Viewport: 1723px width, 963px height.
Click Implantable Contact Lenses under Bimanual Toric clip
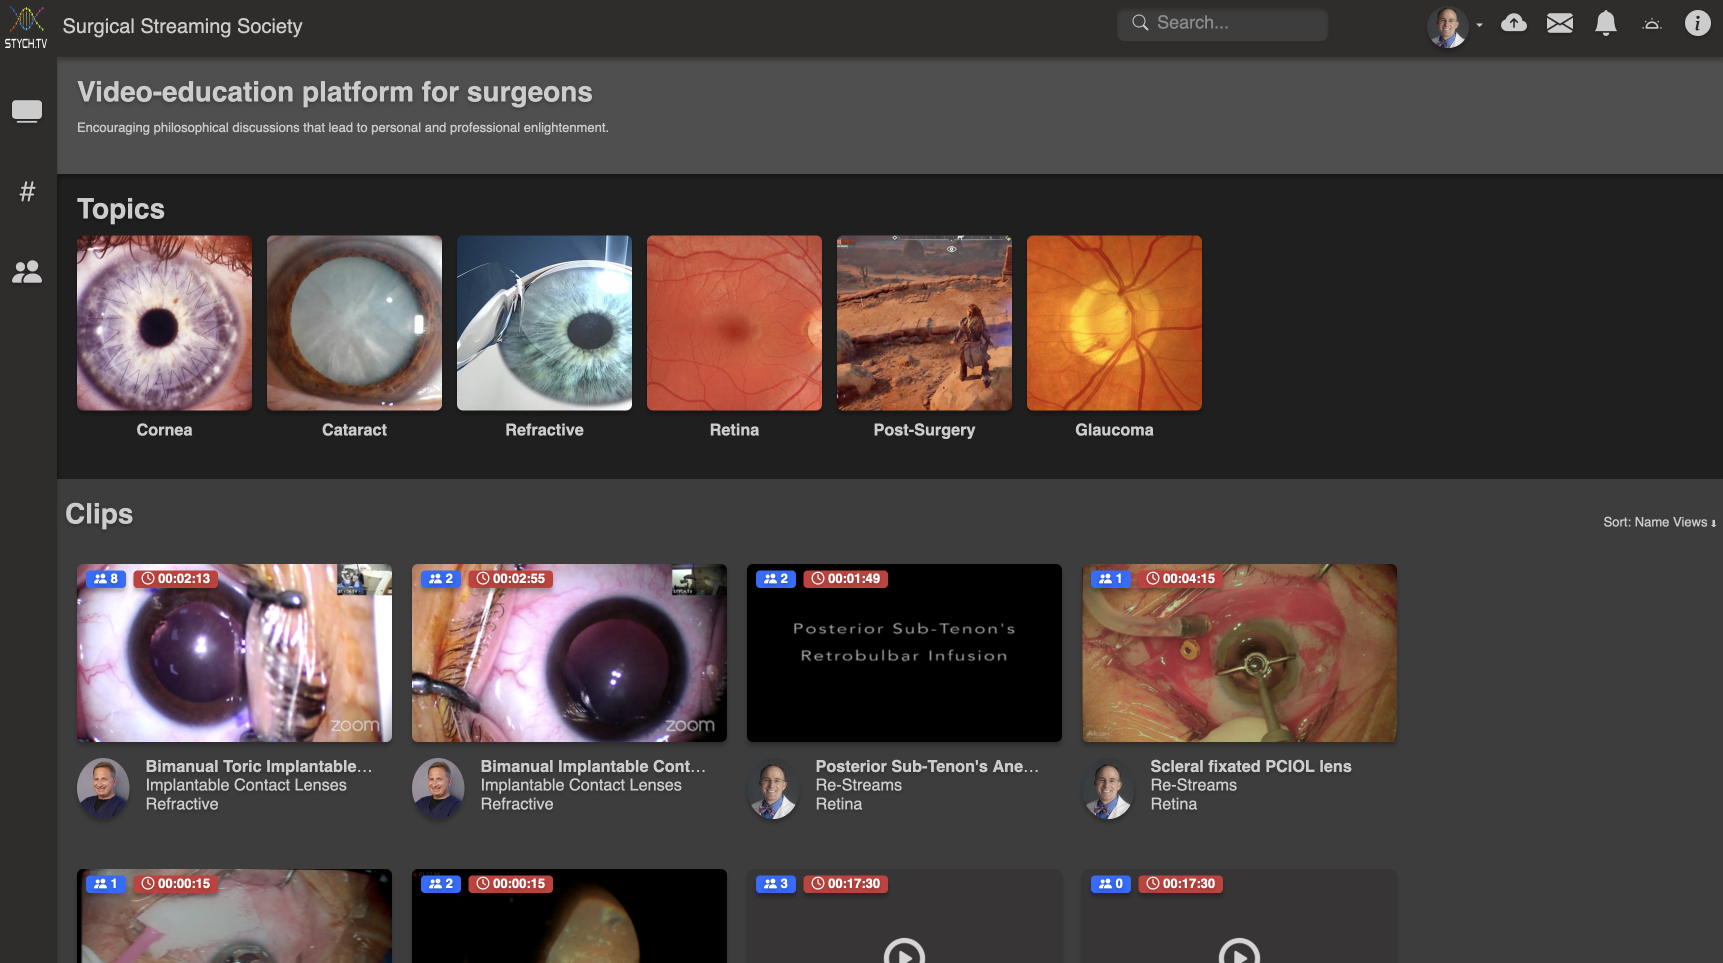(246, 785)
